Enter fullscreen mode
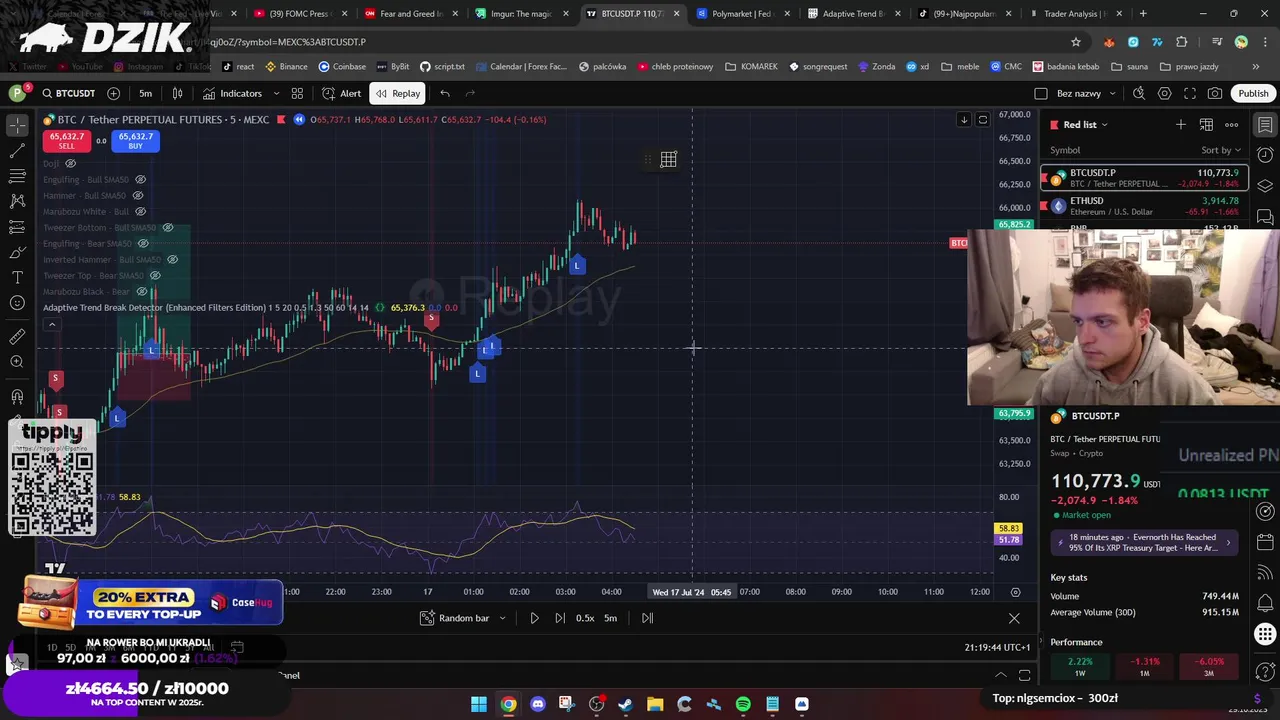The width and height of the screenshot is (1280, 720). tap(1190, 93)
